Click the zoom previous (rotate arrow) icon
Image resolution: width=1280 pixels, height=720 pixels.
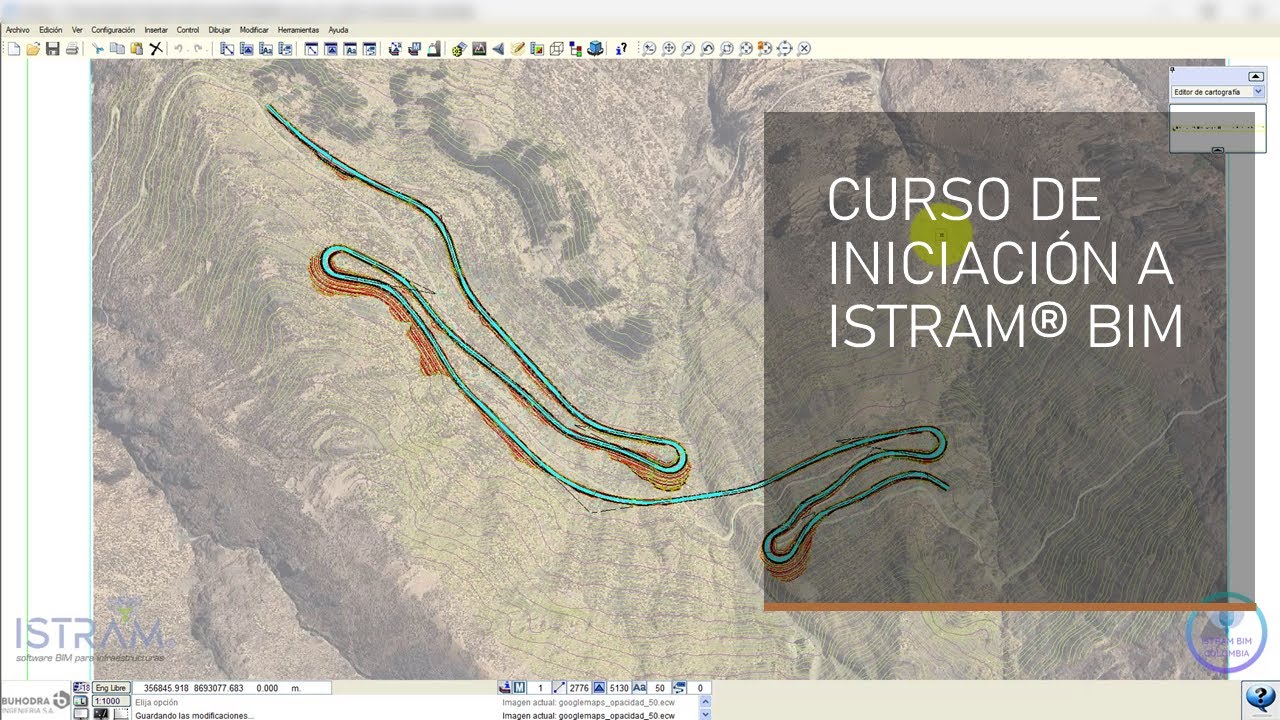pyautogui.click(x=707, y=48)
